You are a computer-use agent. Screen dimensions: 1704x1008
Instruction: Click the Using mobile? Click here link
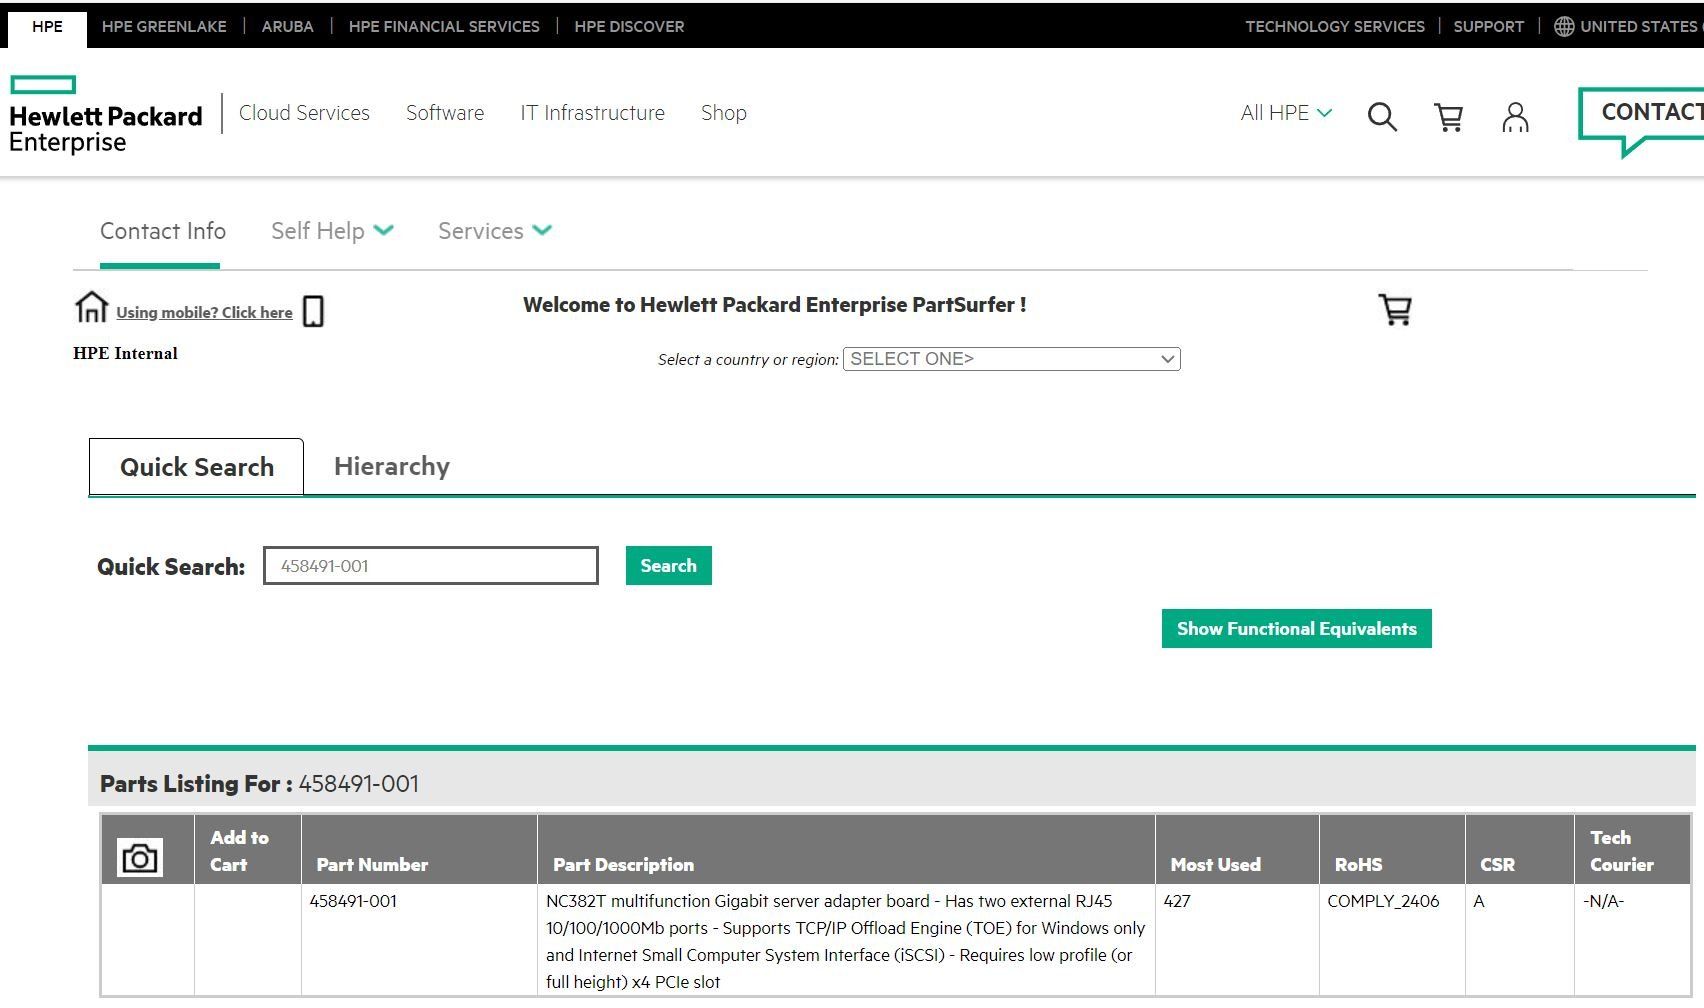click(204, 313)
